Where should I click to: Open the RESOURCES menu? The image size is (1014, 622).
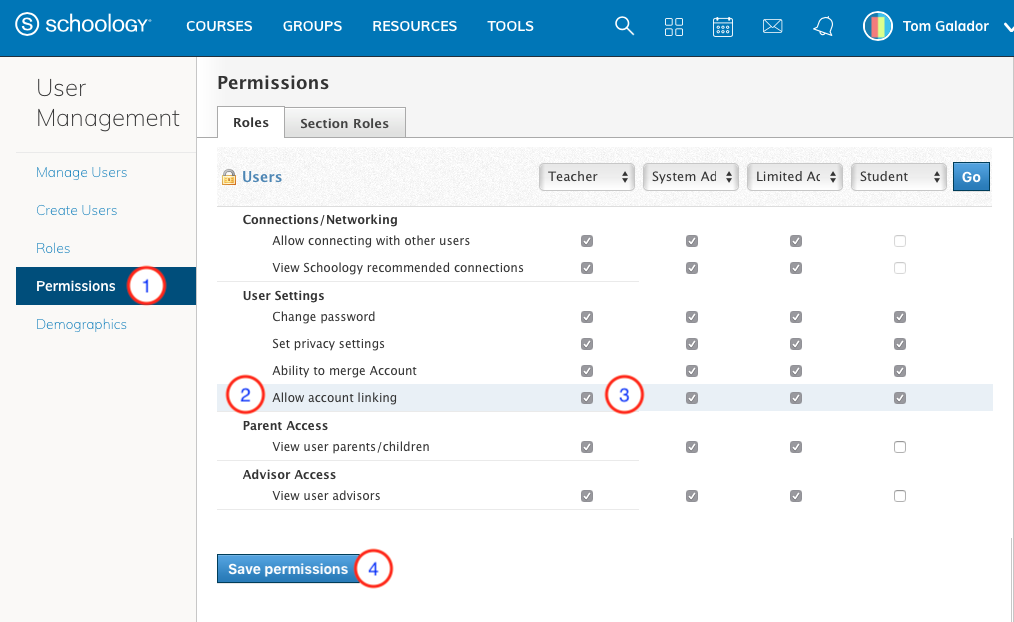[x=414, y=26]
